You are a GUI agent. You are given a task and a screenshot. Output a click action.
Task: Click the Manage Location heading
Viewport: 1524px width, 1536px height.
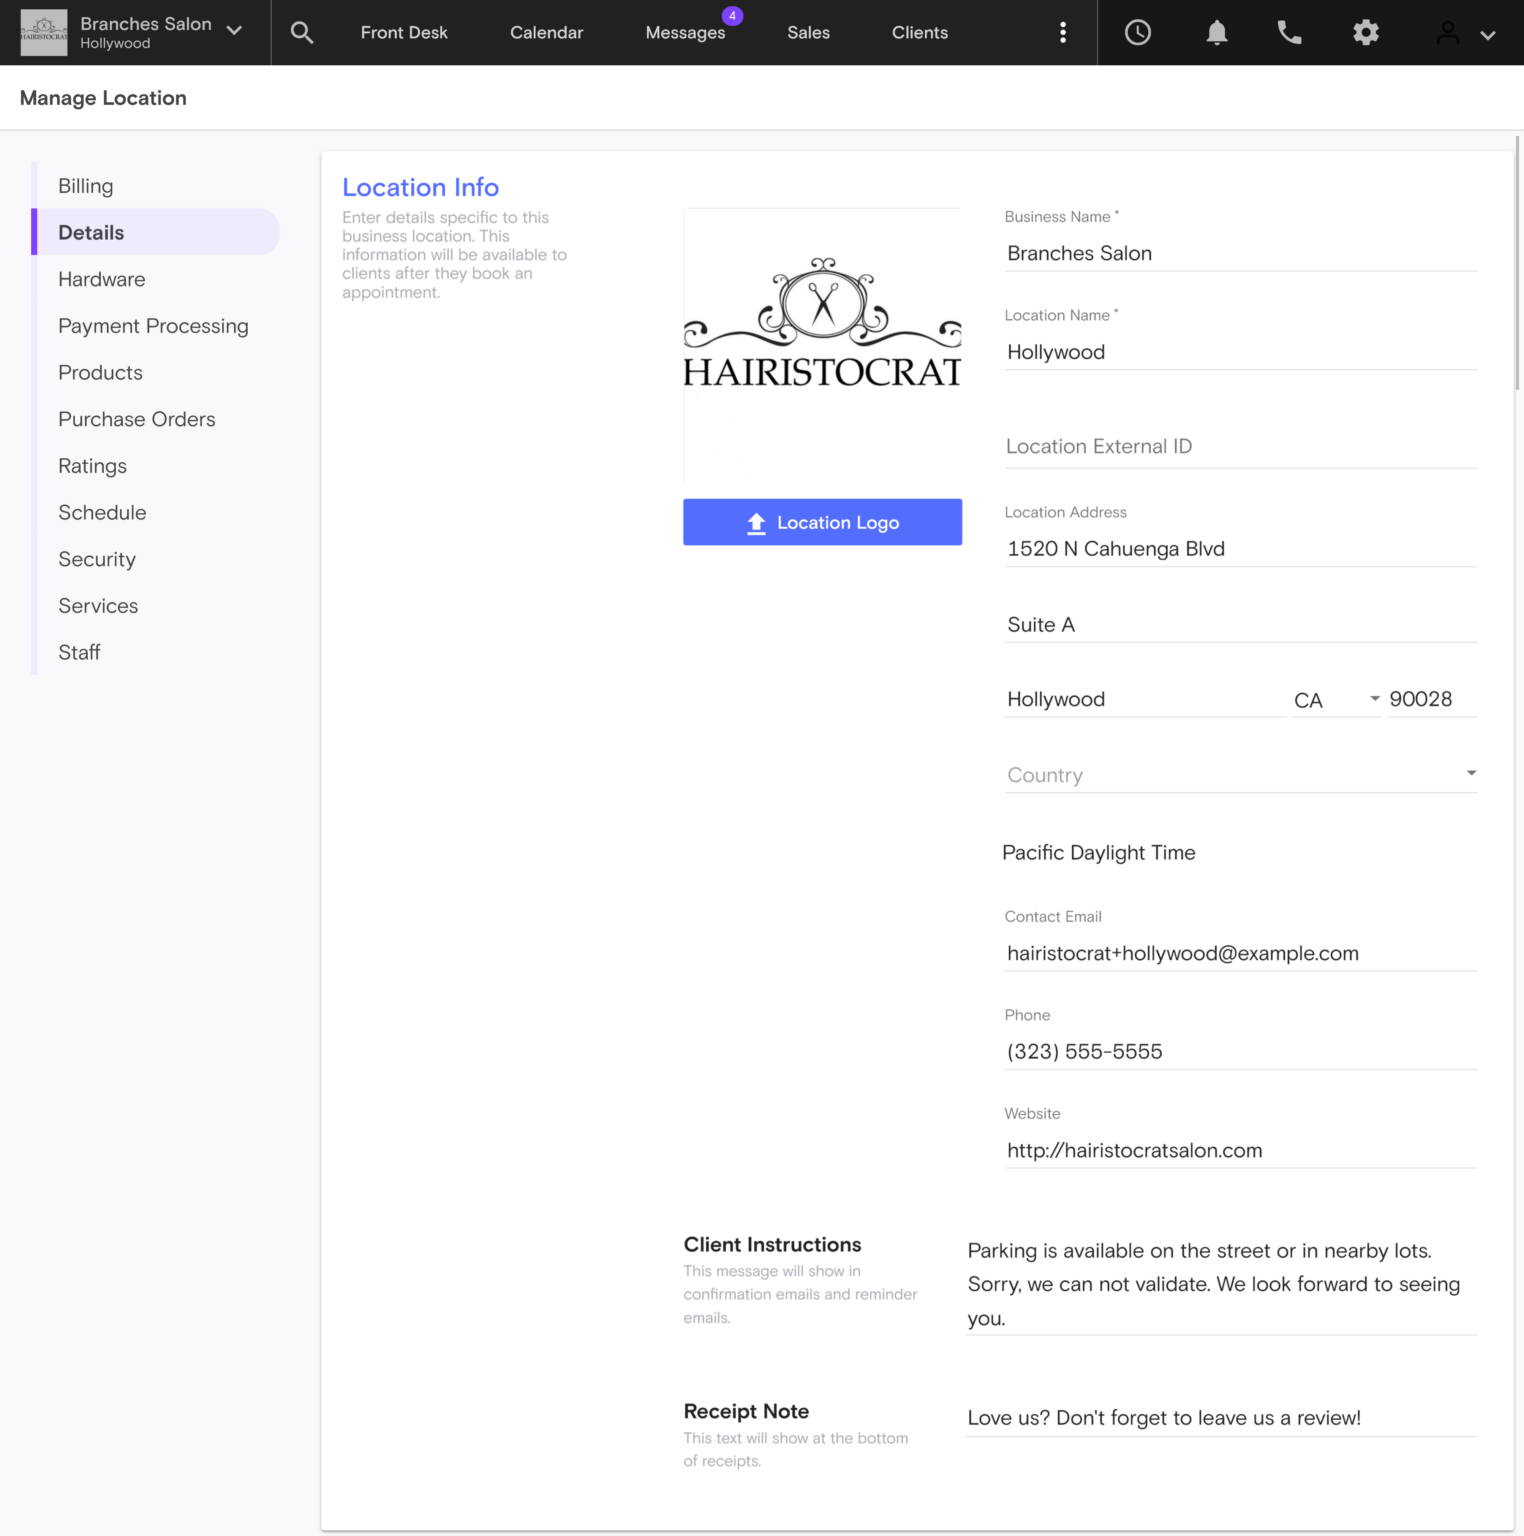click(103, 97)
